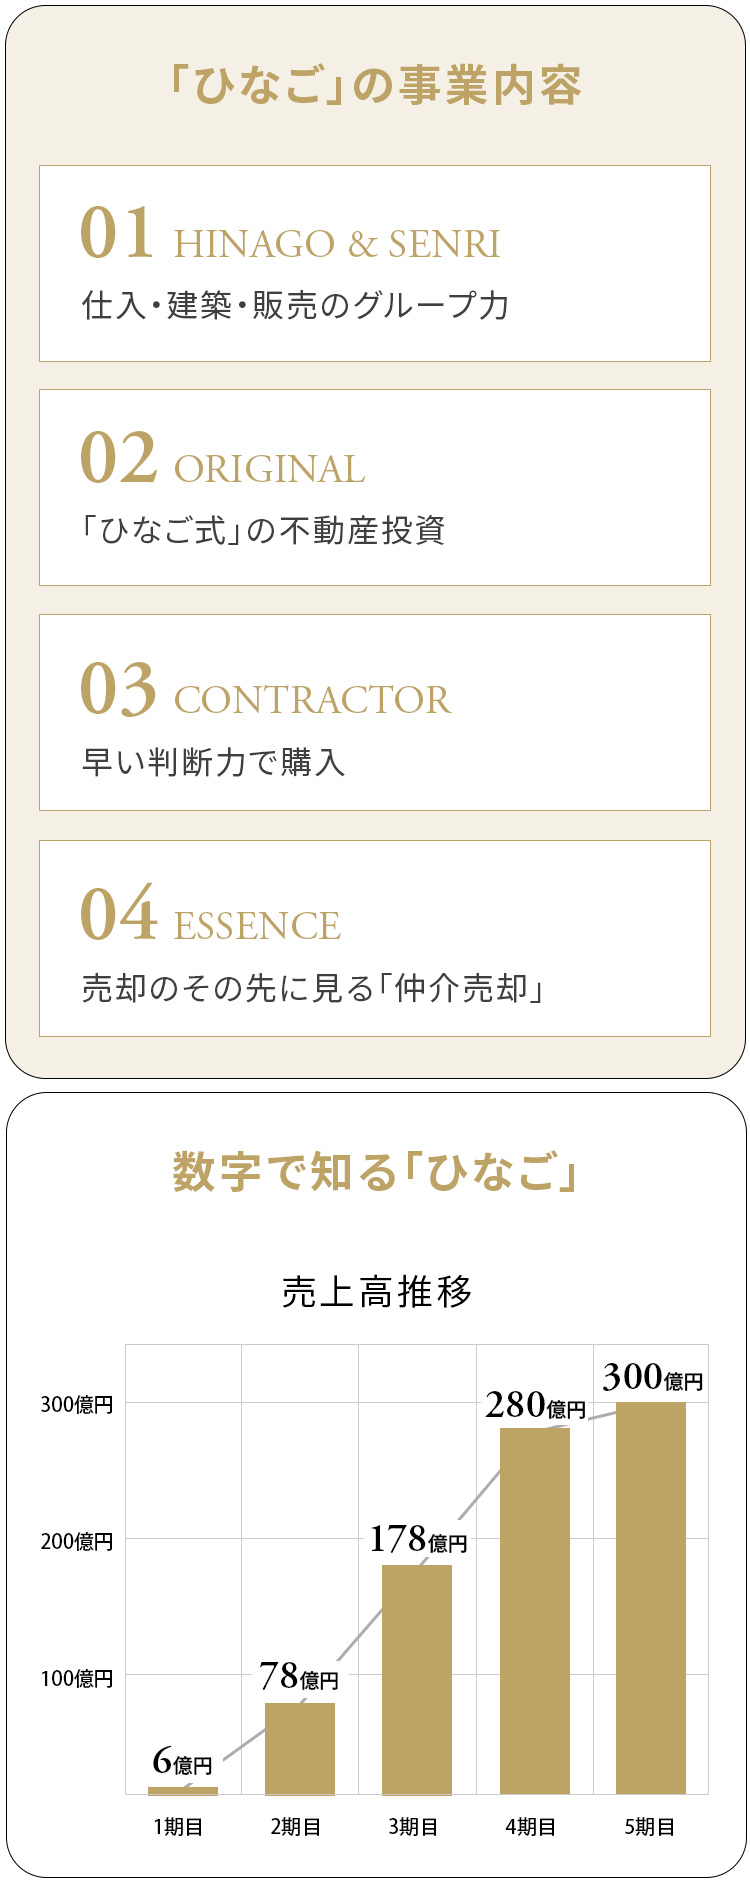This screenshot has width=750, height=1895.
Task: Click the 200億円 y-axis label
Action: click(x=76, y=1541)
